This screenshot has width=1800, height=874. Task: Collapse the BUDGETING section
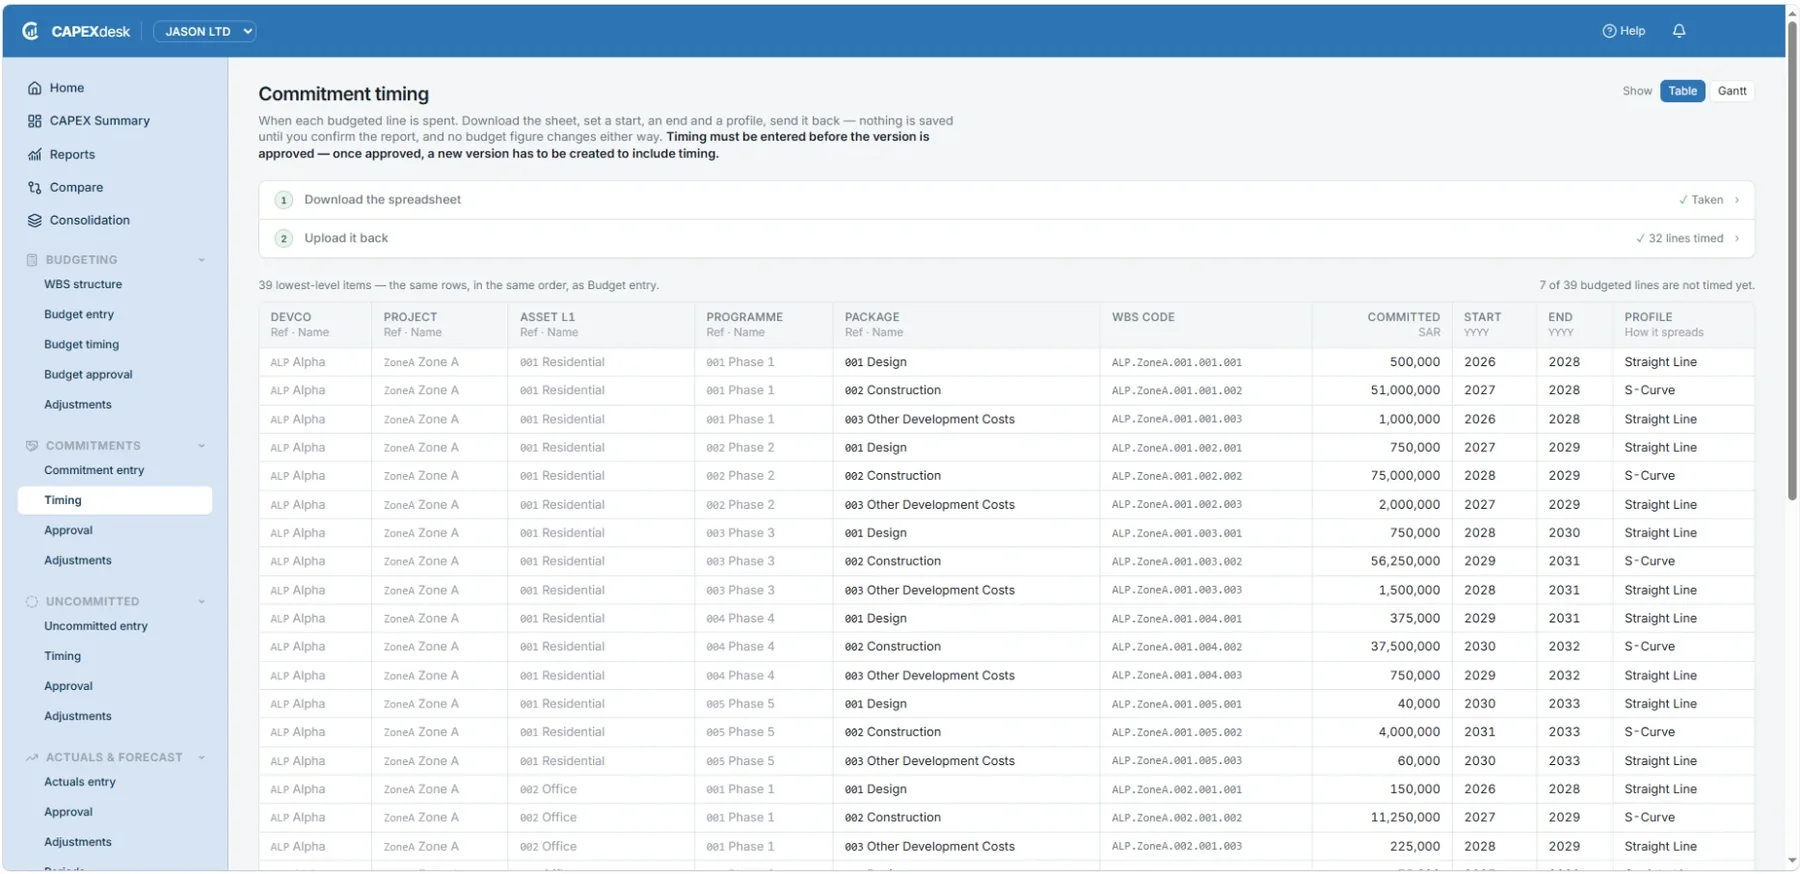[x=201, y=260]
